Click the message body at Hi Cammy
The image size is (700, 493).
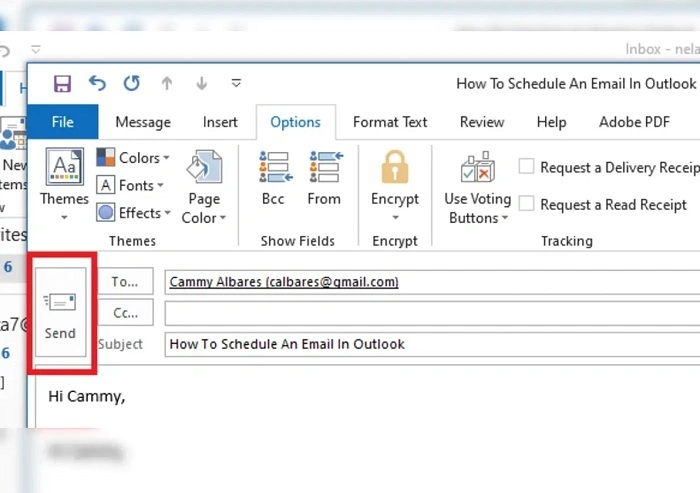[87, 396]
